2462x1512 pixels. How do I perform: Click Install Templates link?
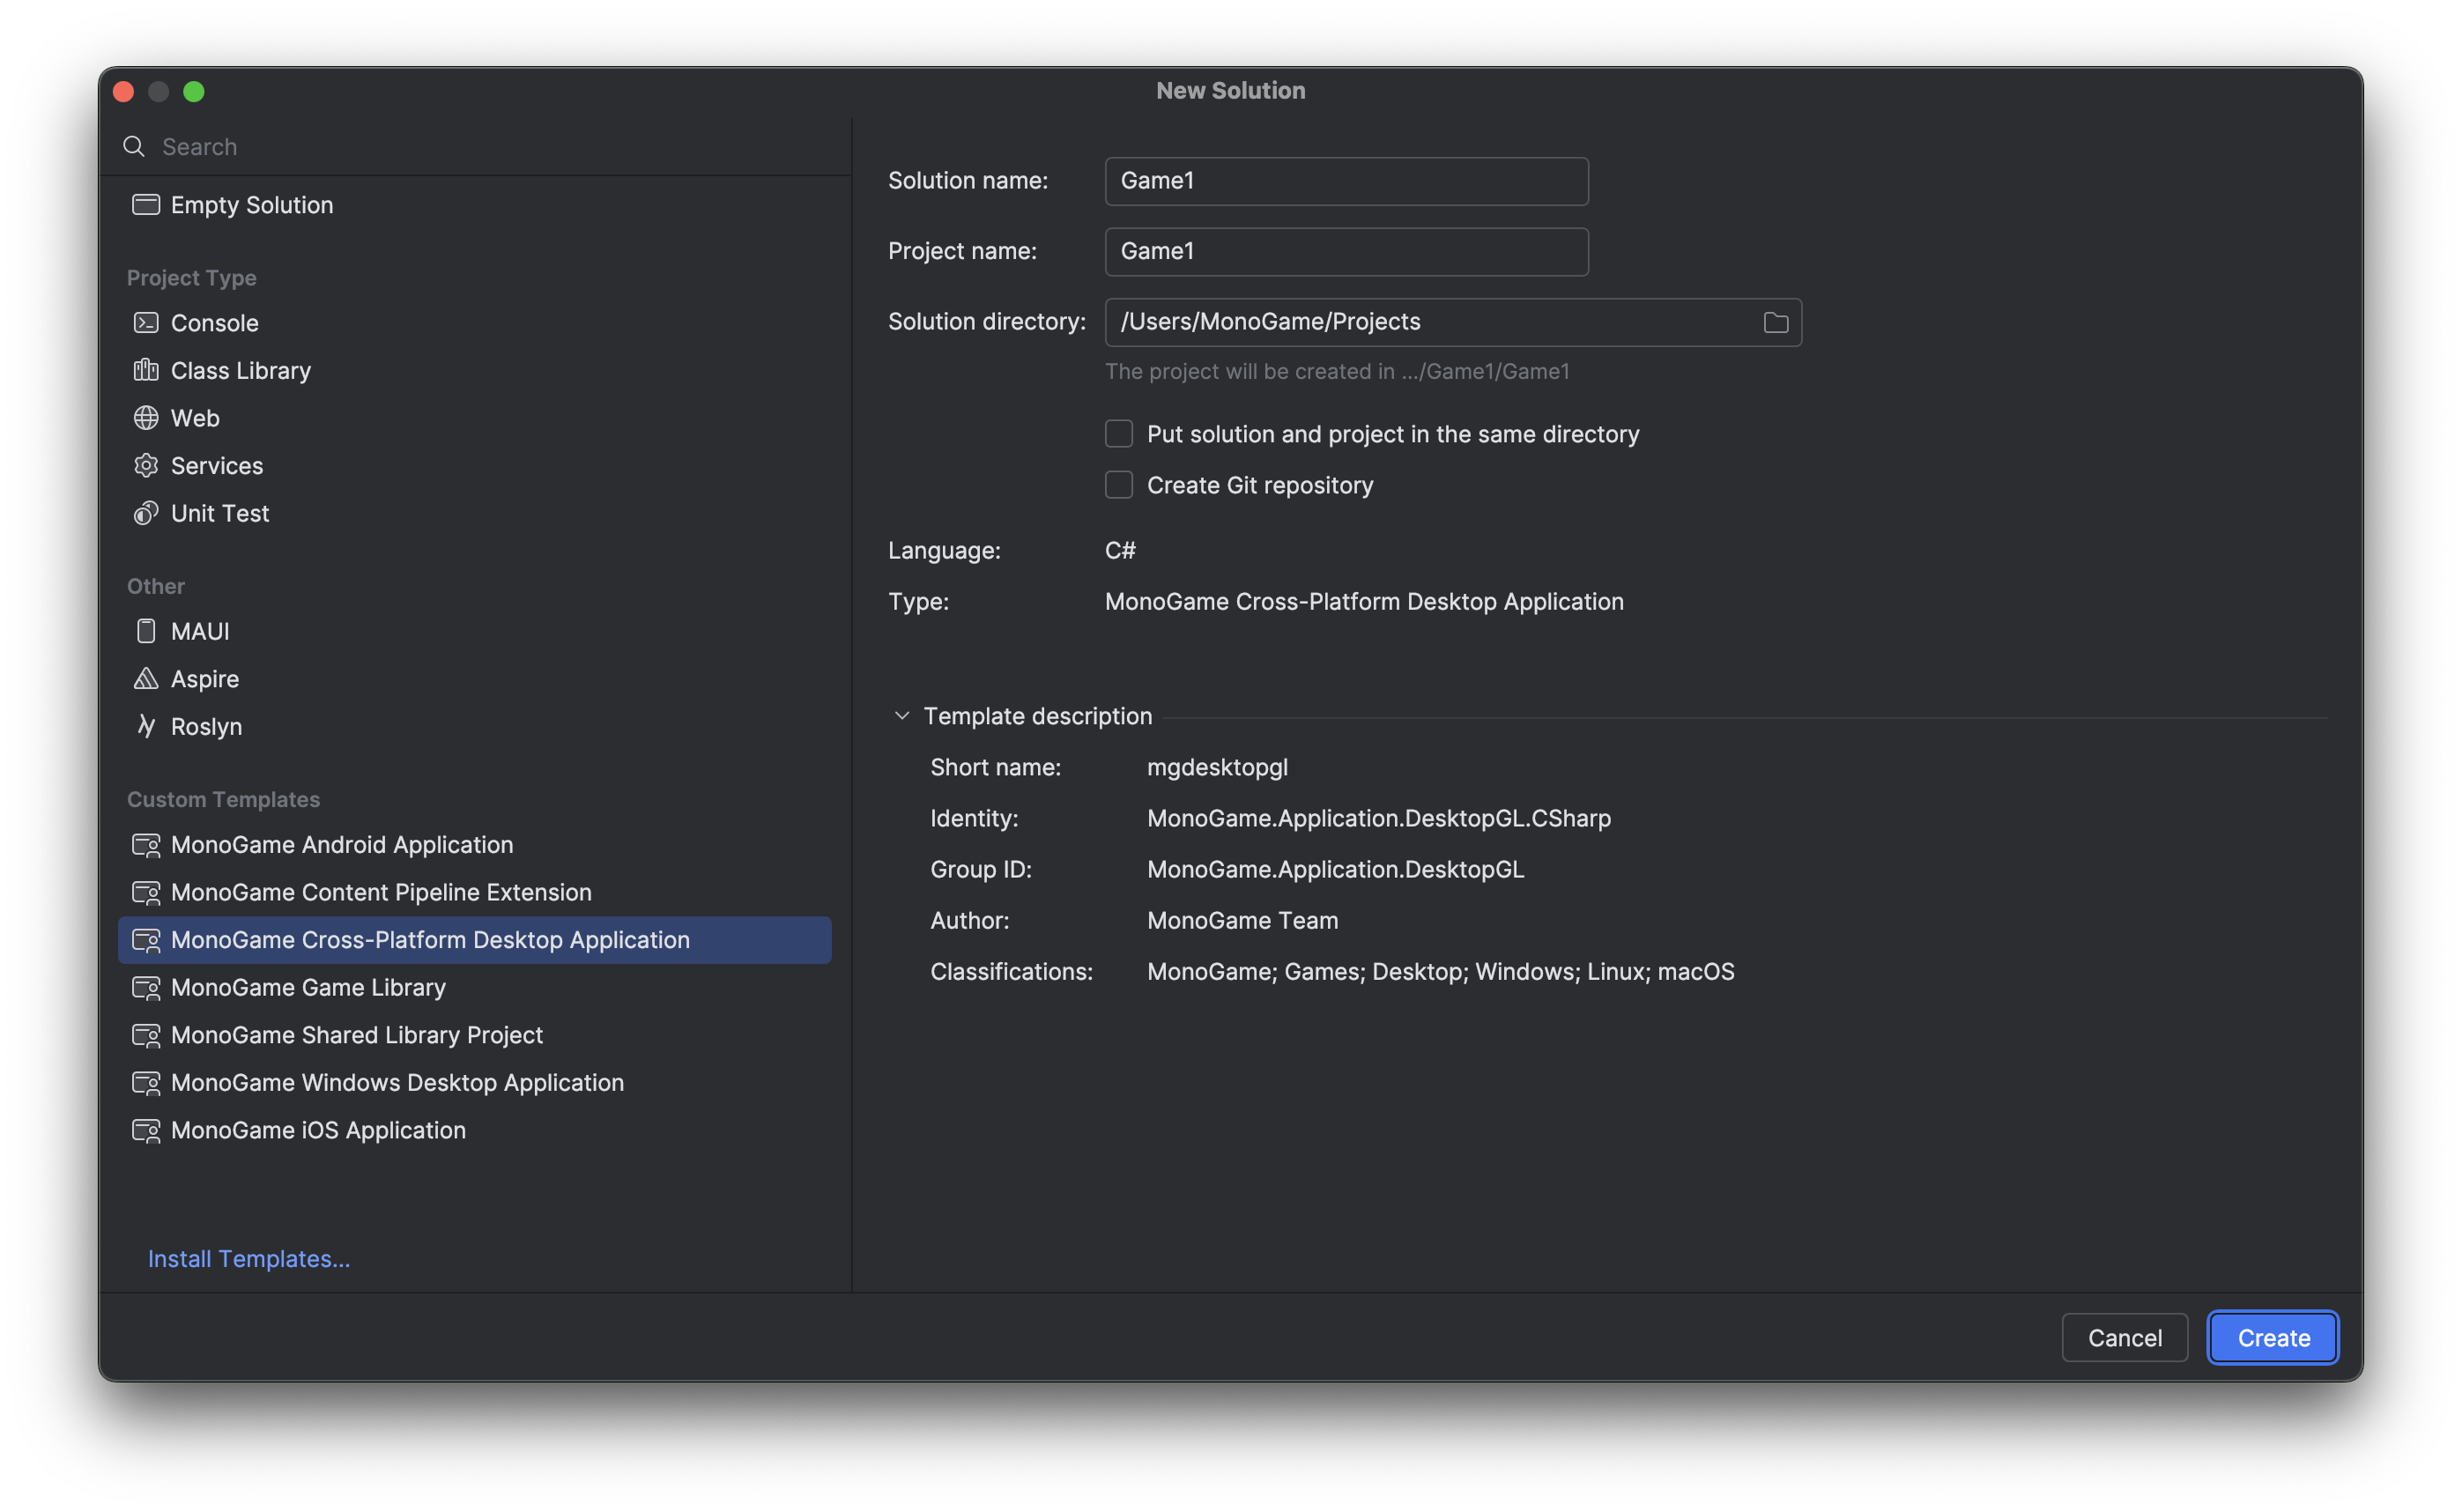[248, 1257]
